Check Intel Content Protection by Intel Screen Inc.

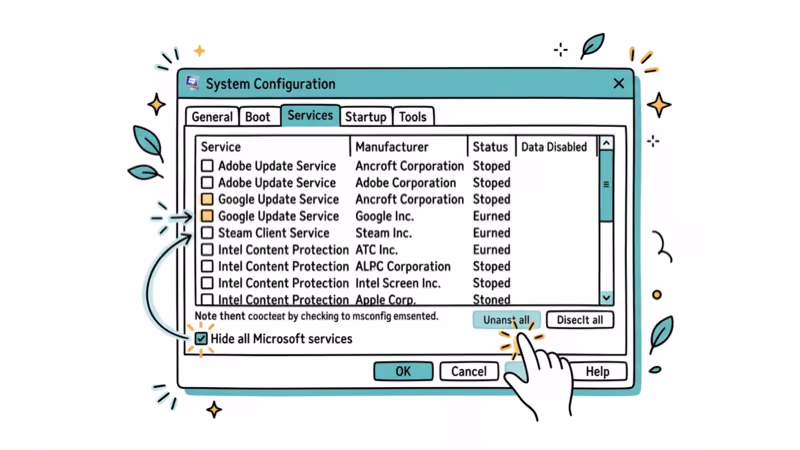(x=207, y=283)
